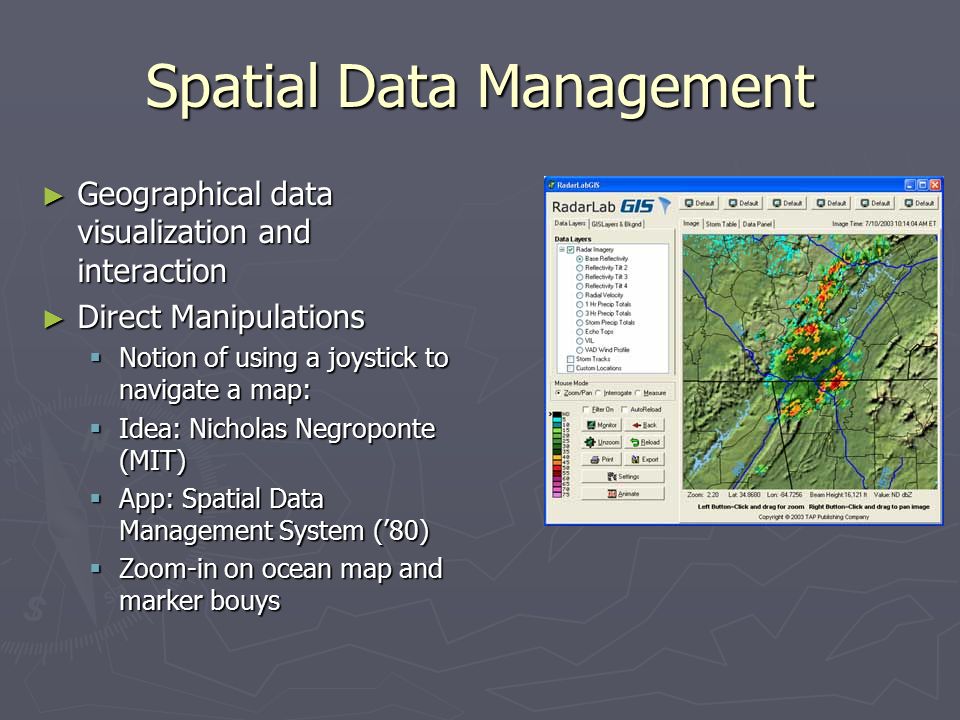
Task: Click the Mouse Mode group label
Action: pos(571,383)
